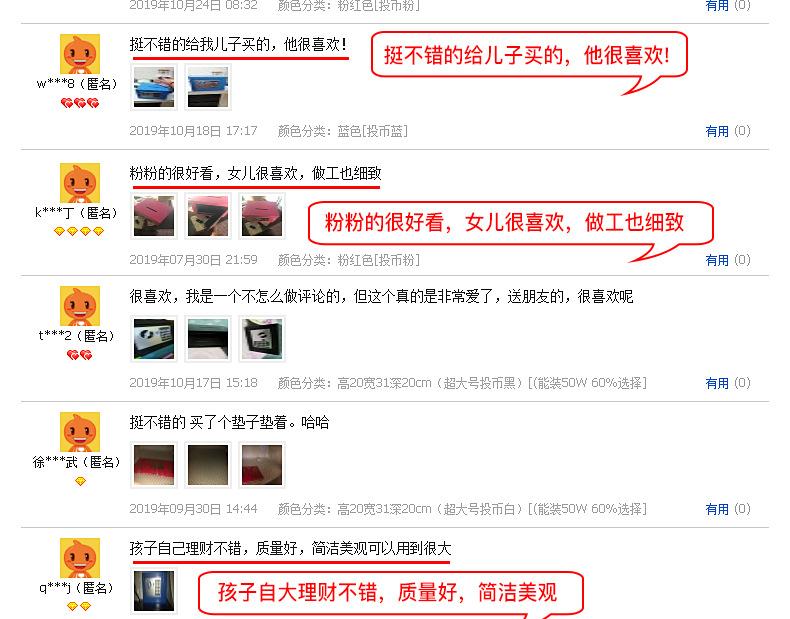The image size is (790, 619).
Task: Click red heart rating icons under w***8
Action: [80, 103]
